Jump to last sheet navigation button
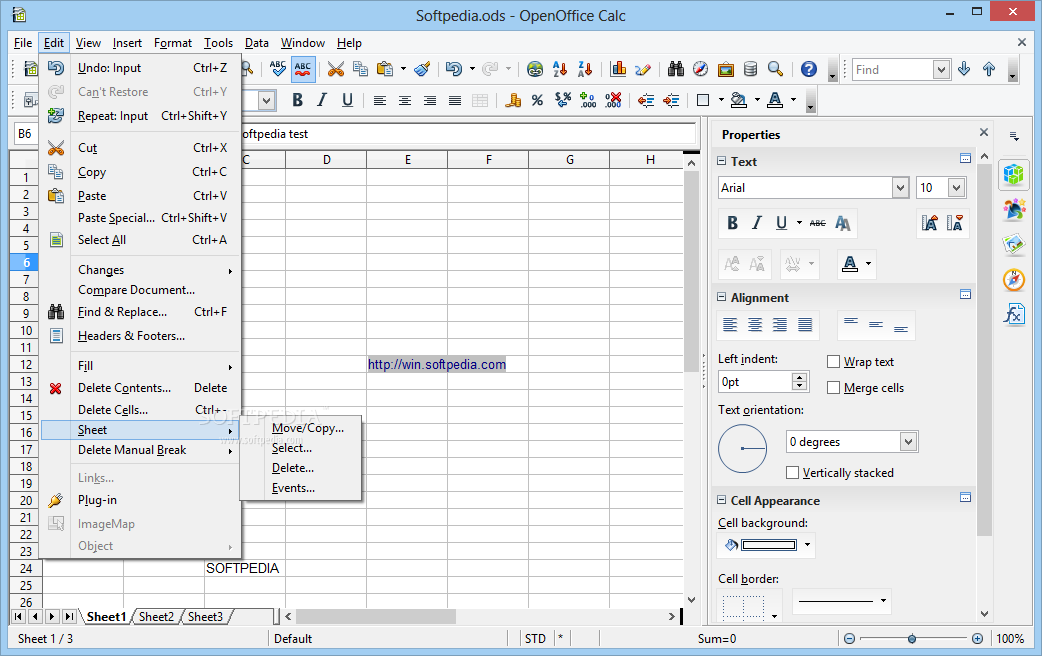This screenshot has height=656, width=1042. click(68, 616)
